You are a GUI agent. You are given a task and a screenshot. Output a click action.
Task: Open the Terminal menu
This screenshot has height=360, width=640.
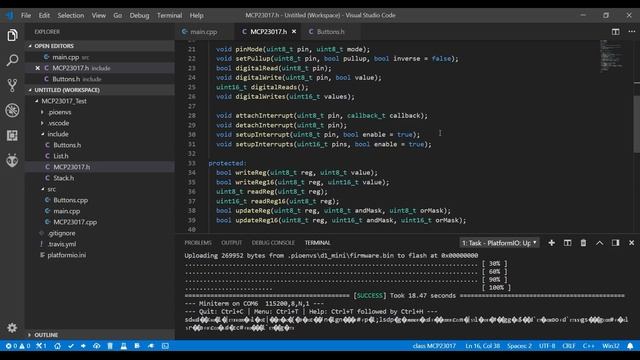pos(169,16)
